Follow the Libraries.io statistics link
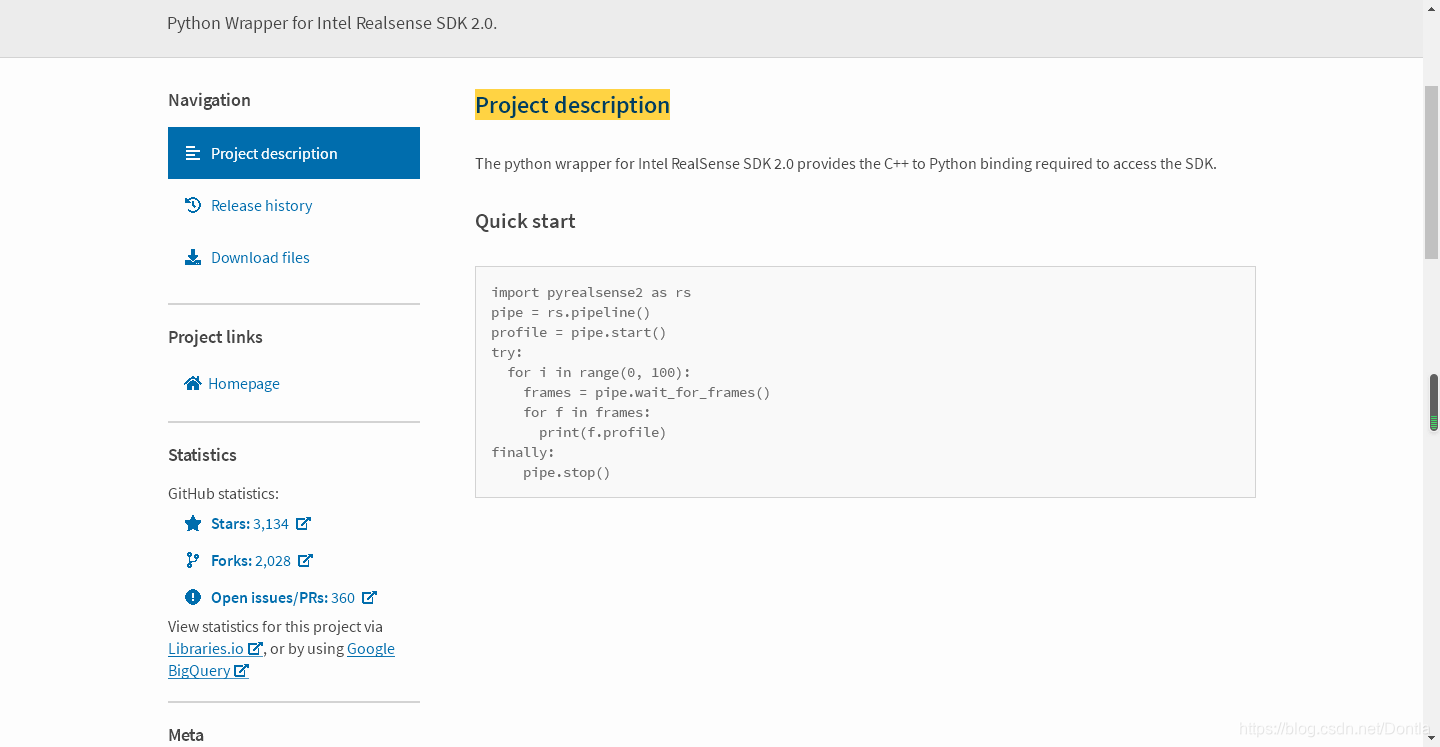This screenshot has width=1440, height=747. pyautogui.click(x=206, y=648)
